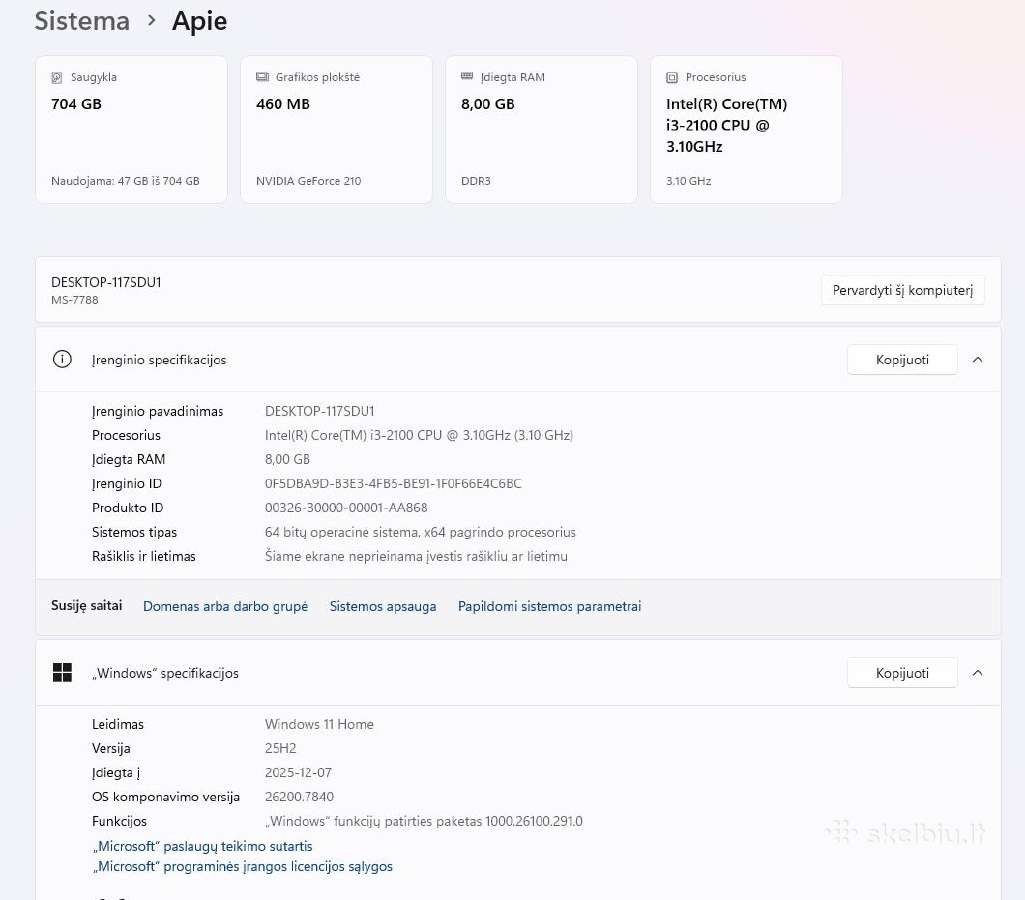
Task: Click the Windows logo icon by specifikacijos
Action: (62, 673)
